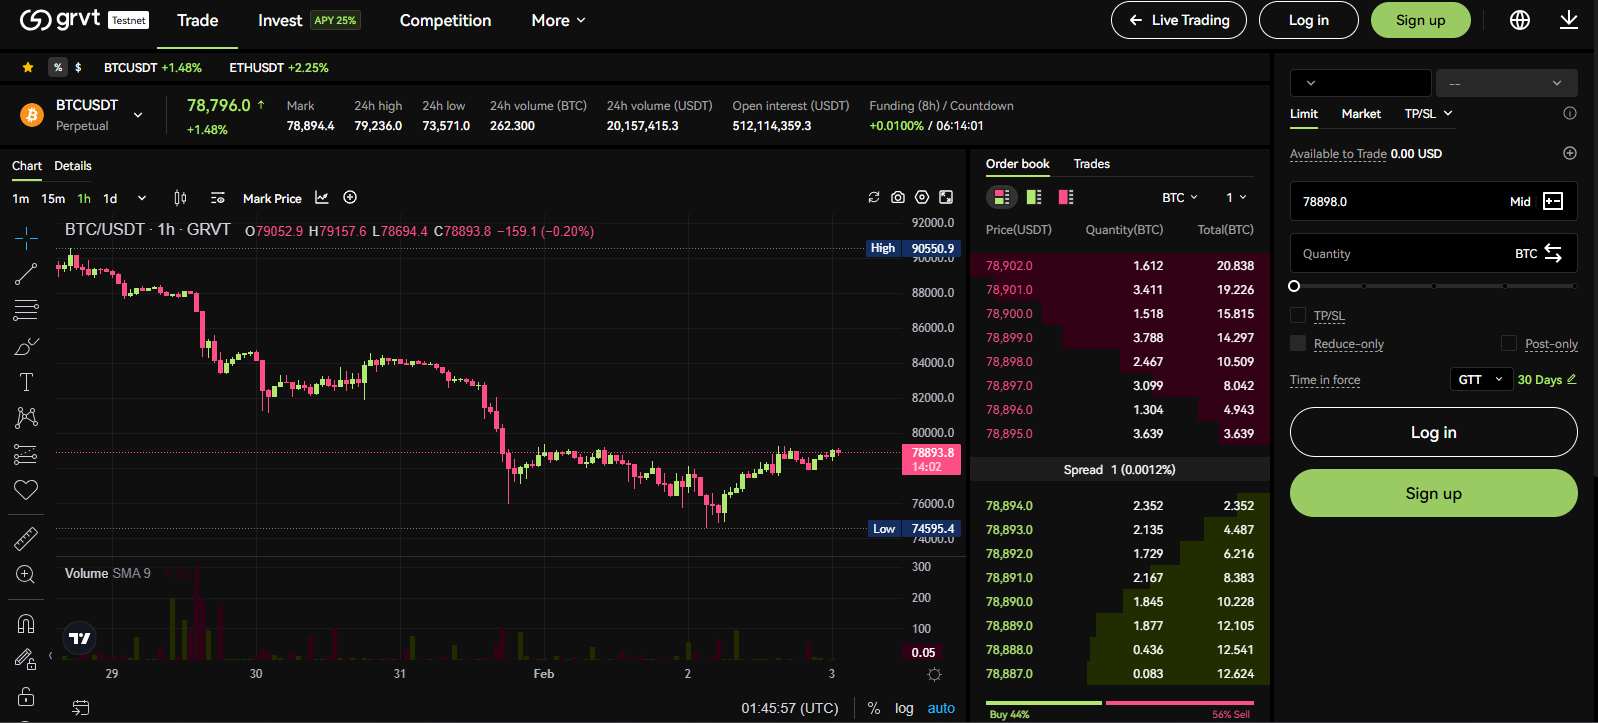Open the More menu dropdown

point(558,20)
